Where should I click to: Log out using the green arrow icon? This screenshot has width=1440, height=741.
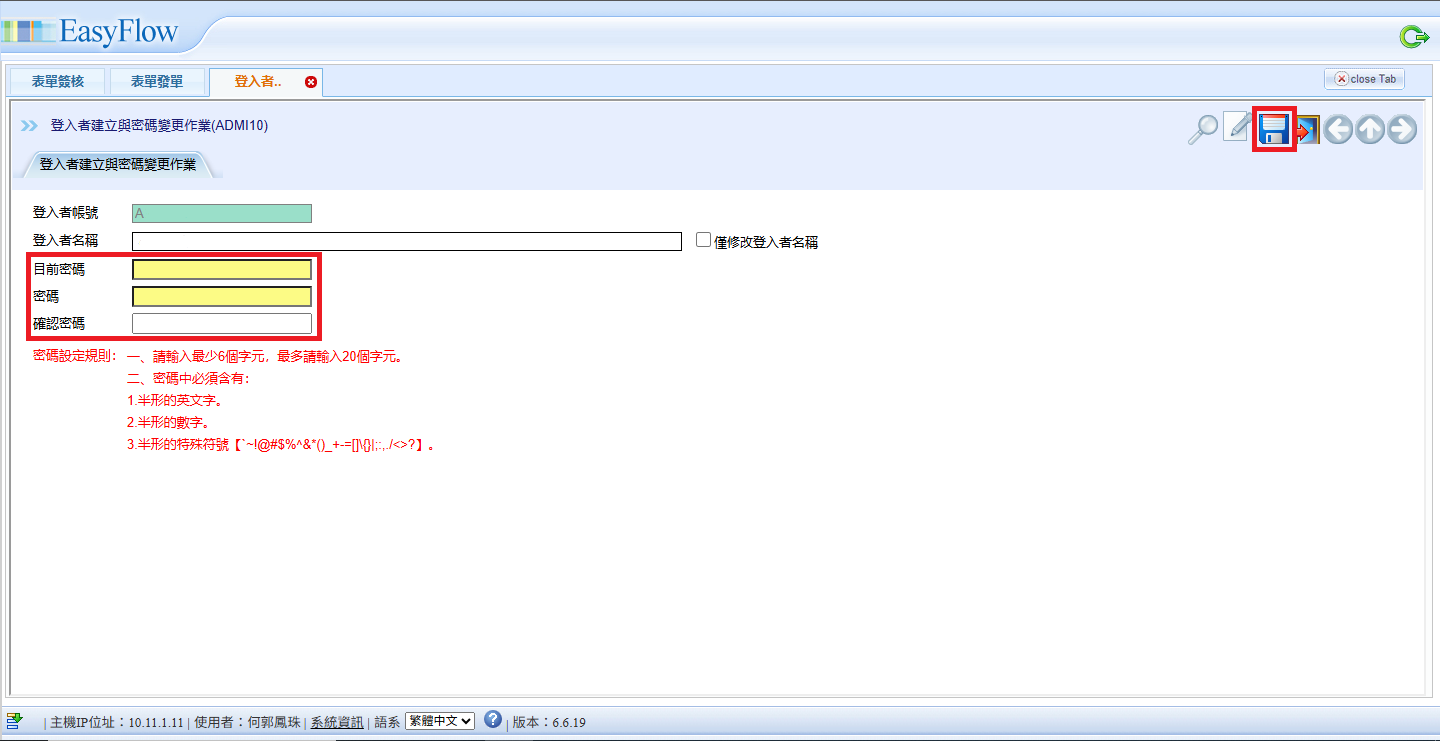[x=1414, y=38]
